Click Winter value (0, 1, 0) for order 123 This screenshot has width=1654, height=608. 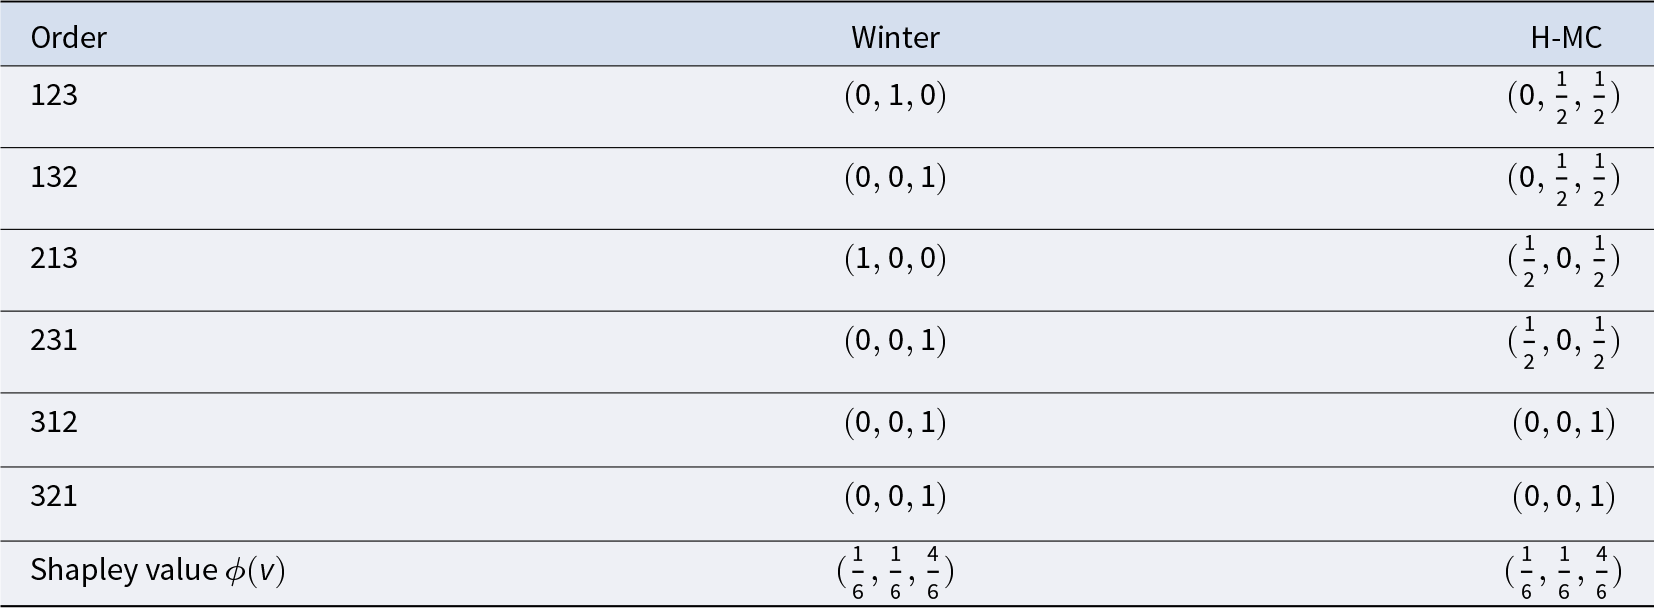(895, 96)
